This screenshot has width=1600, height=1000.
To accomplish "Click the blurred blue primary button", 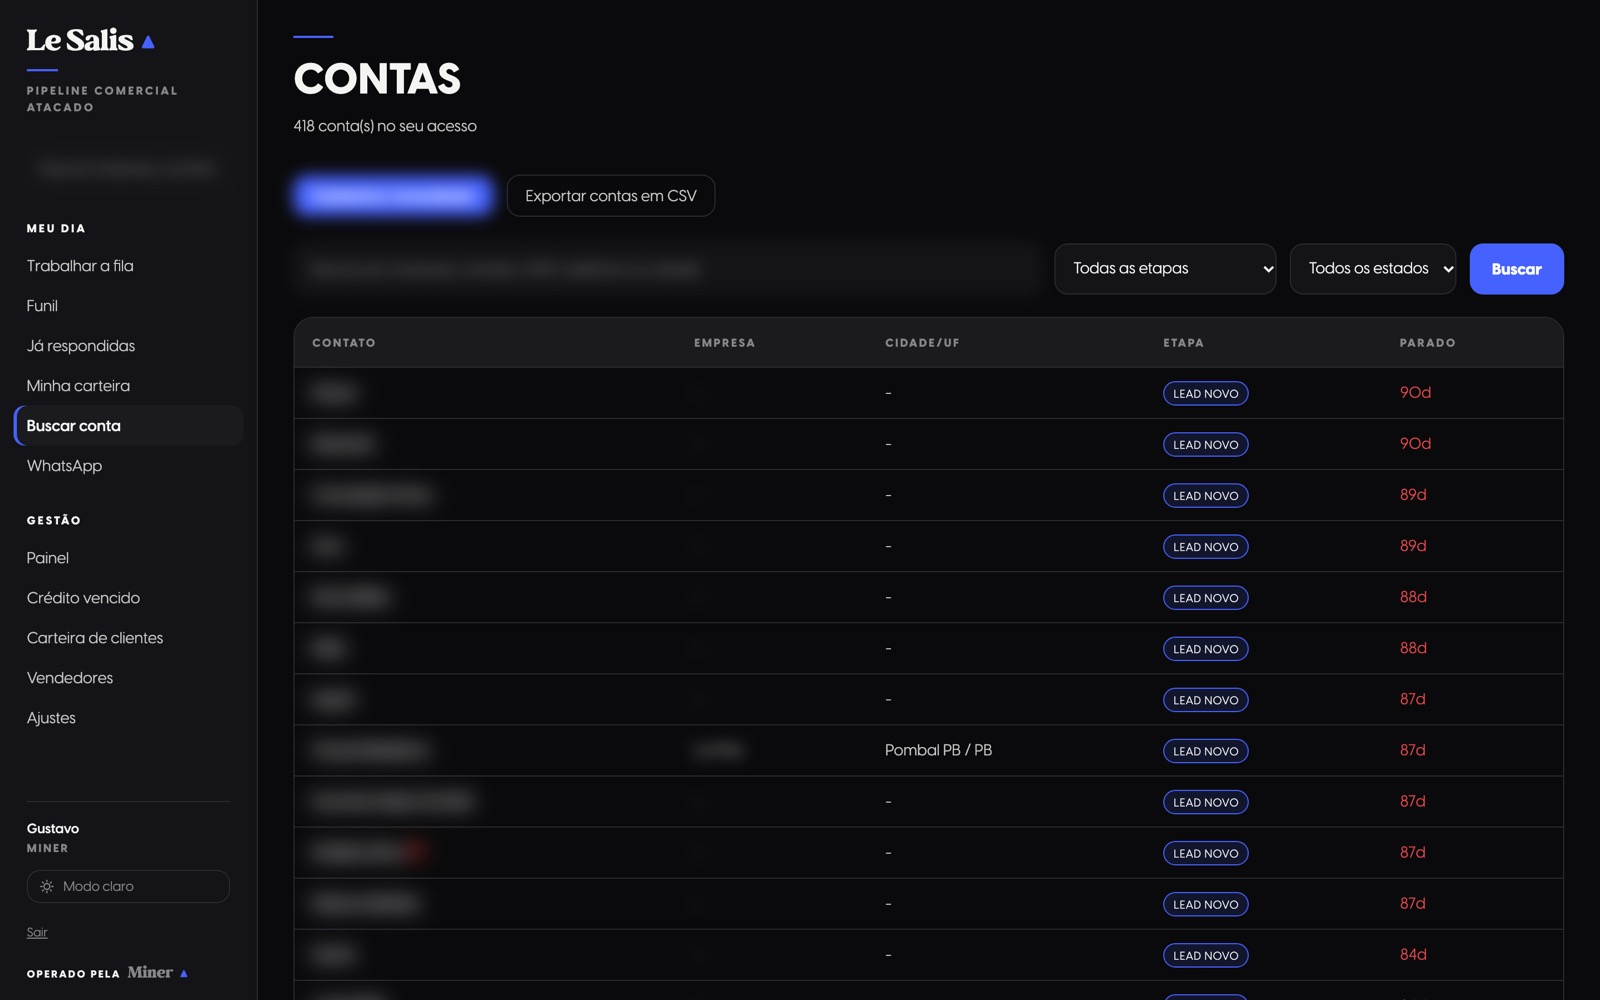I will pyautogui.click(x=393, y=196).
